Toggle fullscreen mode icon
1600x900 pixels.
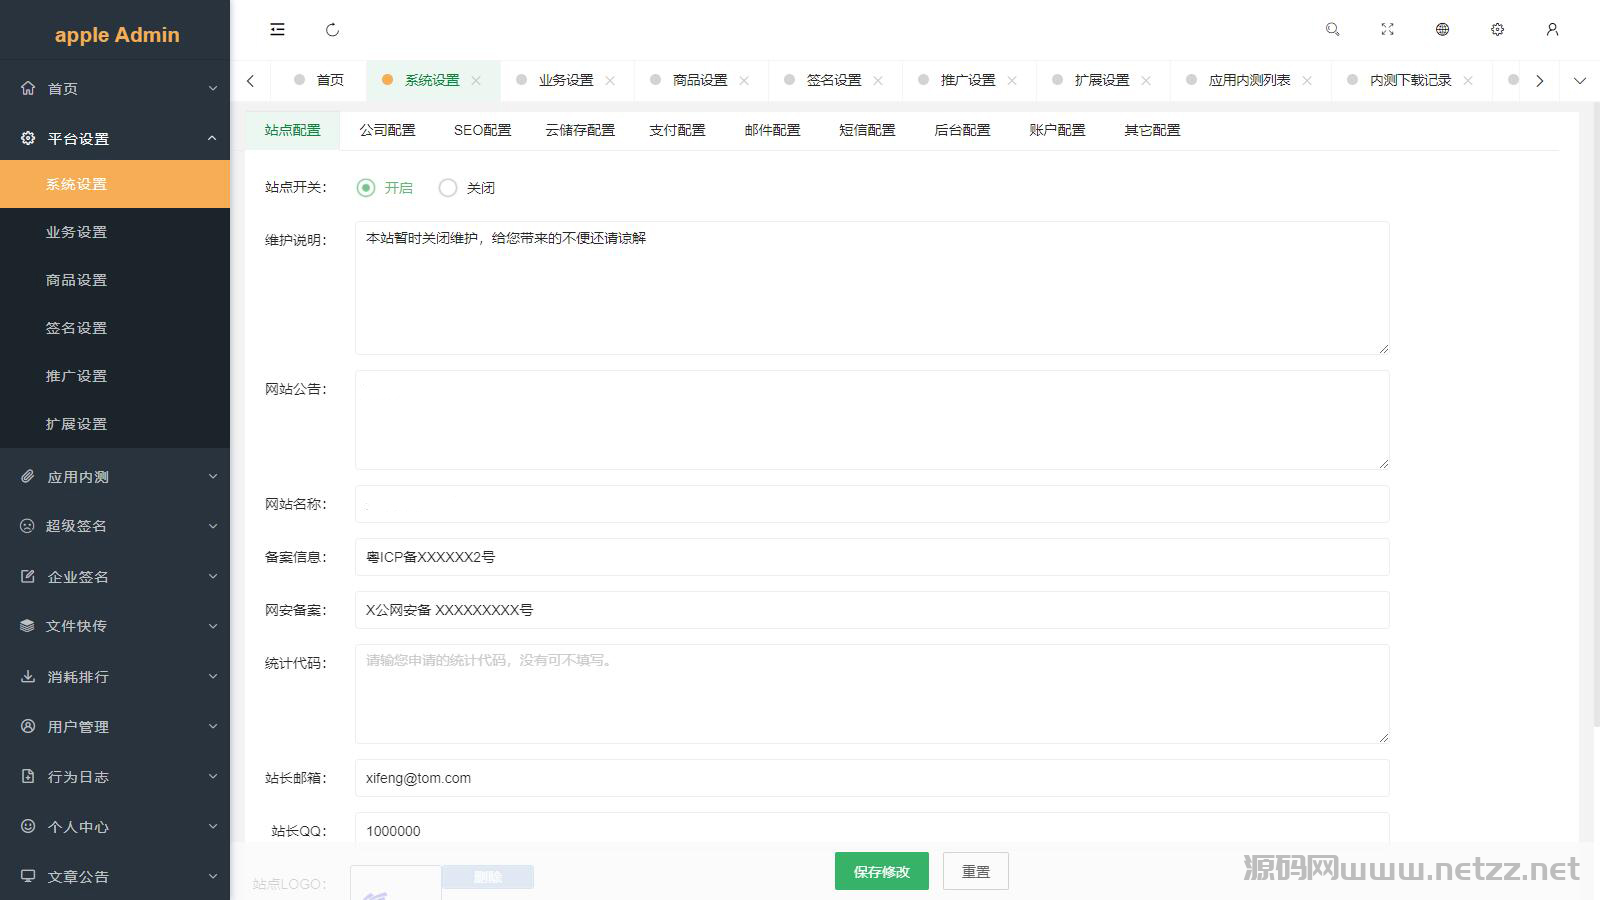pyautogui.click(x=1387, y=30)
